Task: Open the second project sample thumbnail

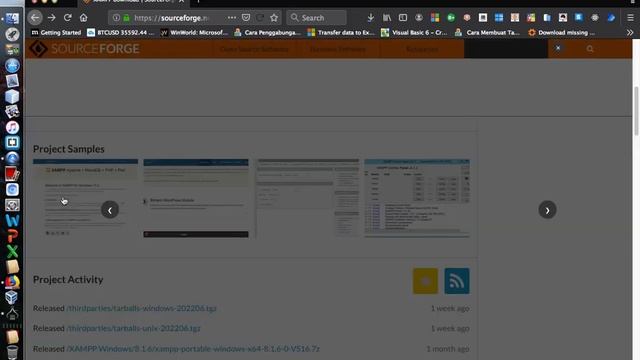Action: pyautogui.click(x=196, y=198)
